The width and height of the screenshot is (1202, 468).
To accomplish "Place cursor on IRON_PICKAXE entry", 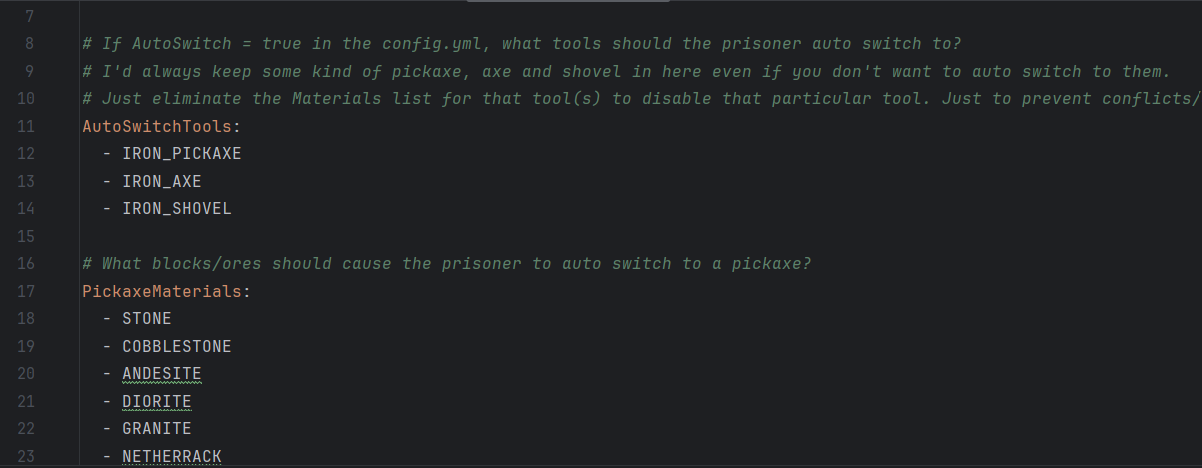I will point(182,154).
